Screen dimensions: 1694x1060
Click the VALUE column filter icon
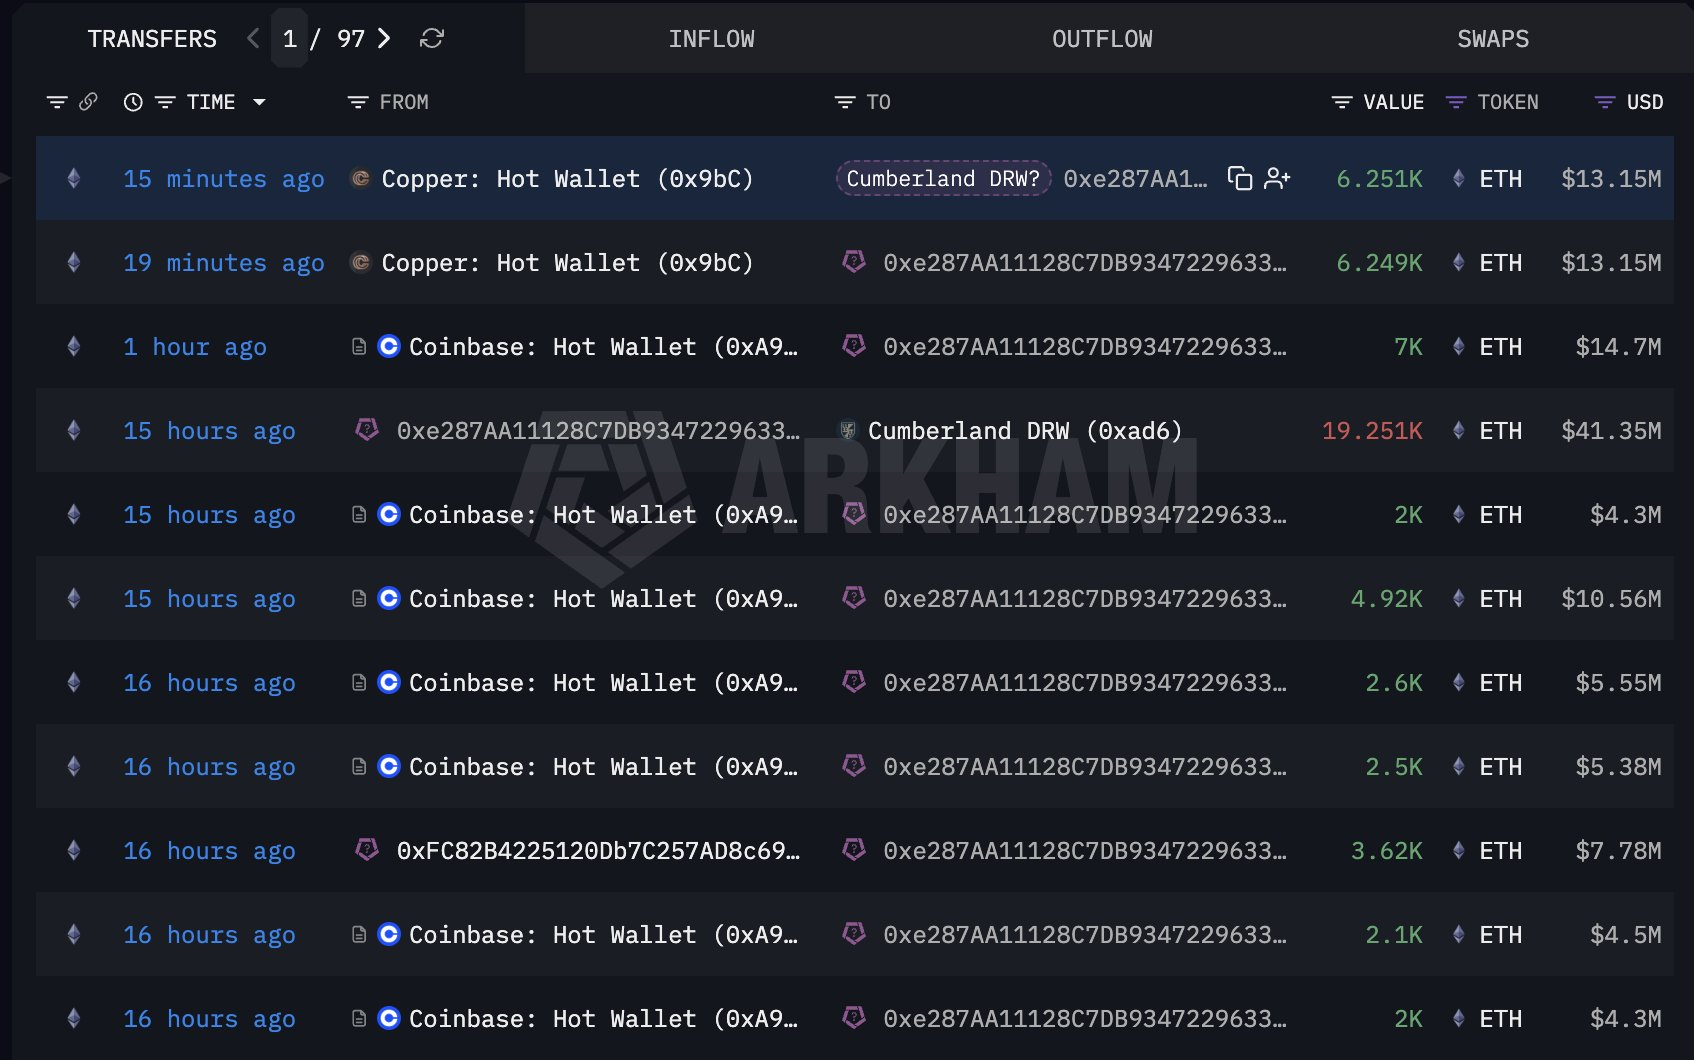(x=1342, y=102)
